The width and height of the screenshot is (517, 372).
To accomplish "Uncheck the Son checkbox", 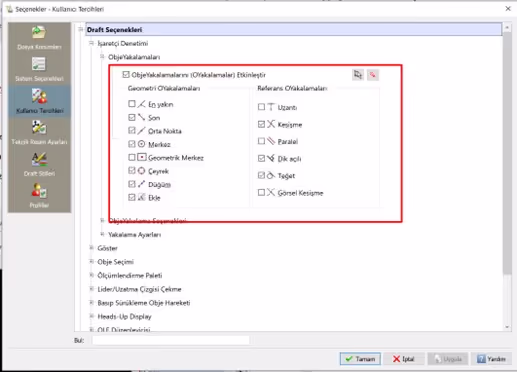I will (132, 117).
